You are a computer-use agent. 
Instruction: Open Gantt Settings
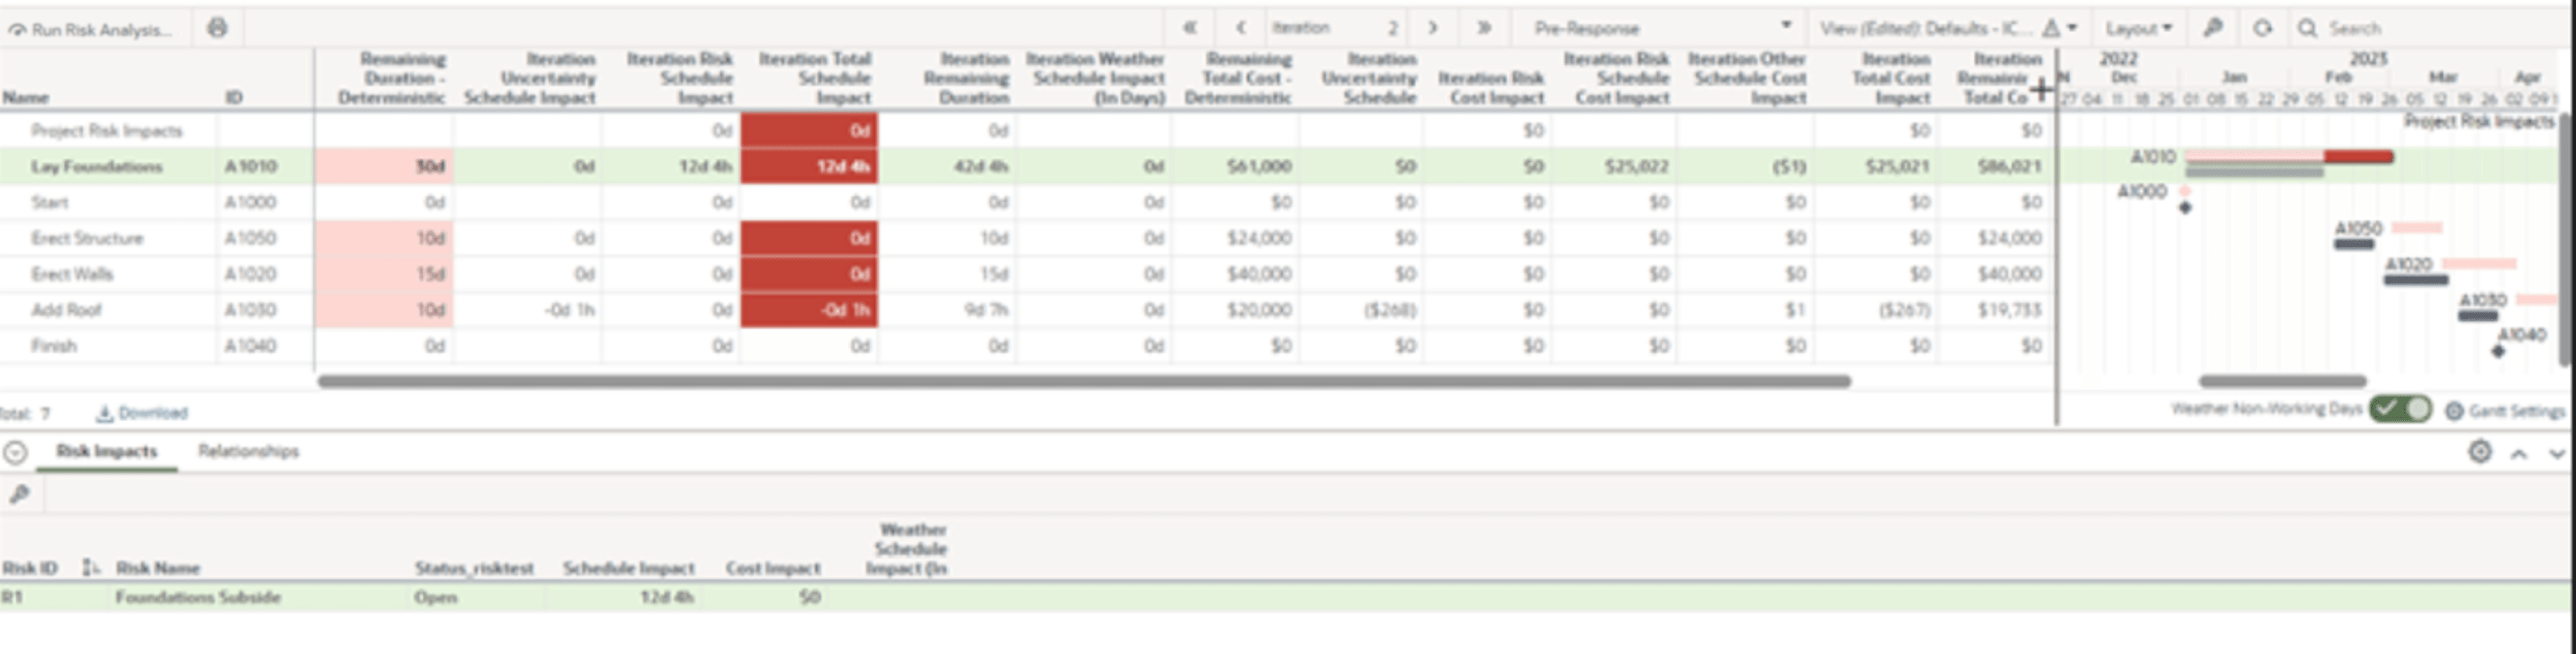2505,411
